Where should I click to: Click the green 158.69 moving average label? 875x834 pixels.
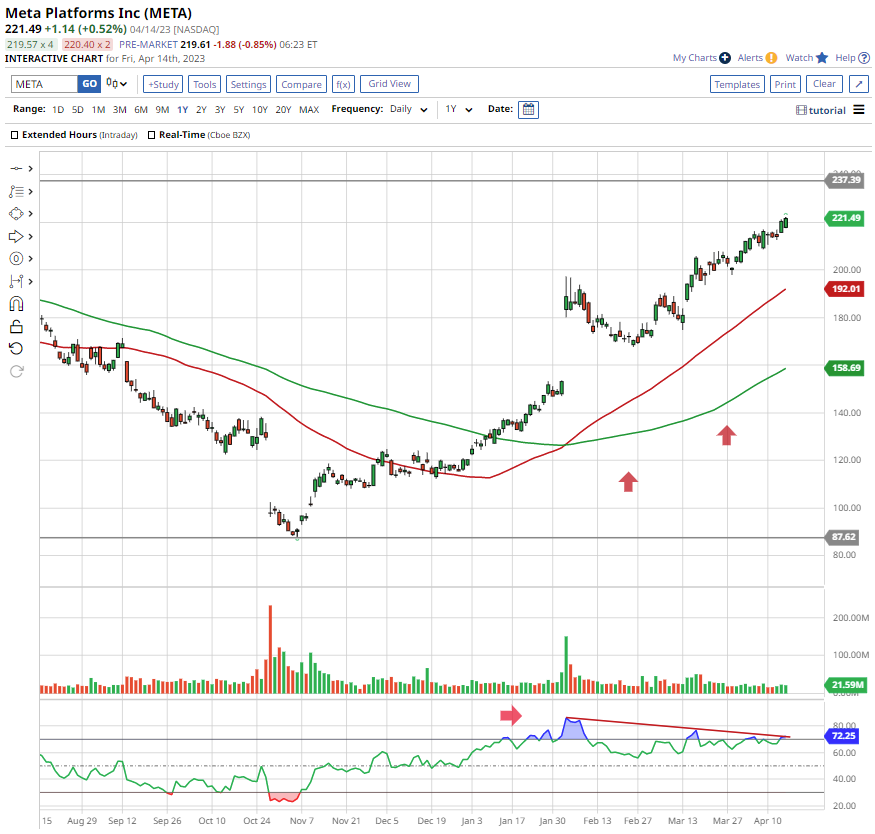tap(845, 368)
